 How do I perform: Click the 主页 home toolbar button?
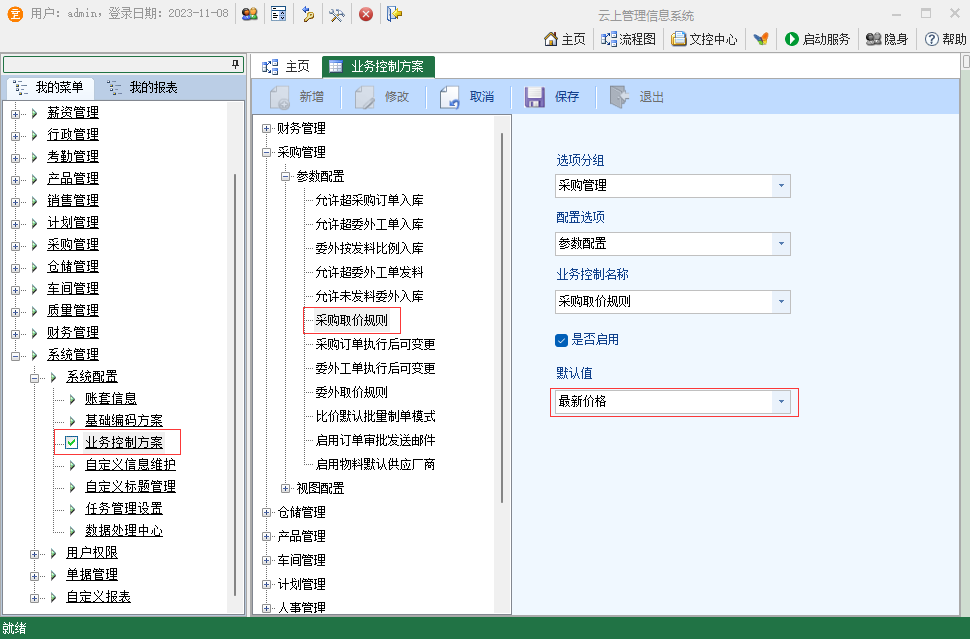[564, 39]
